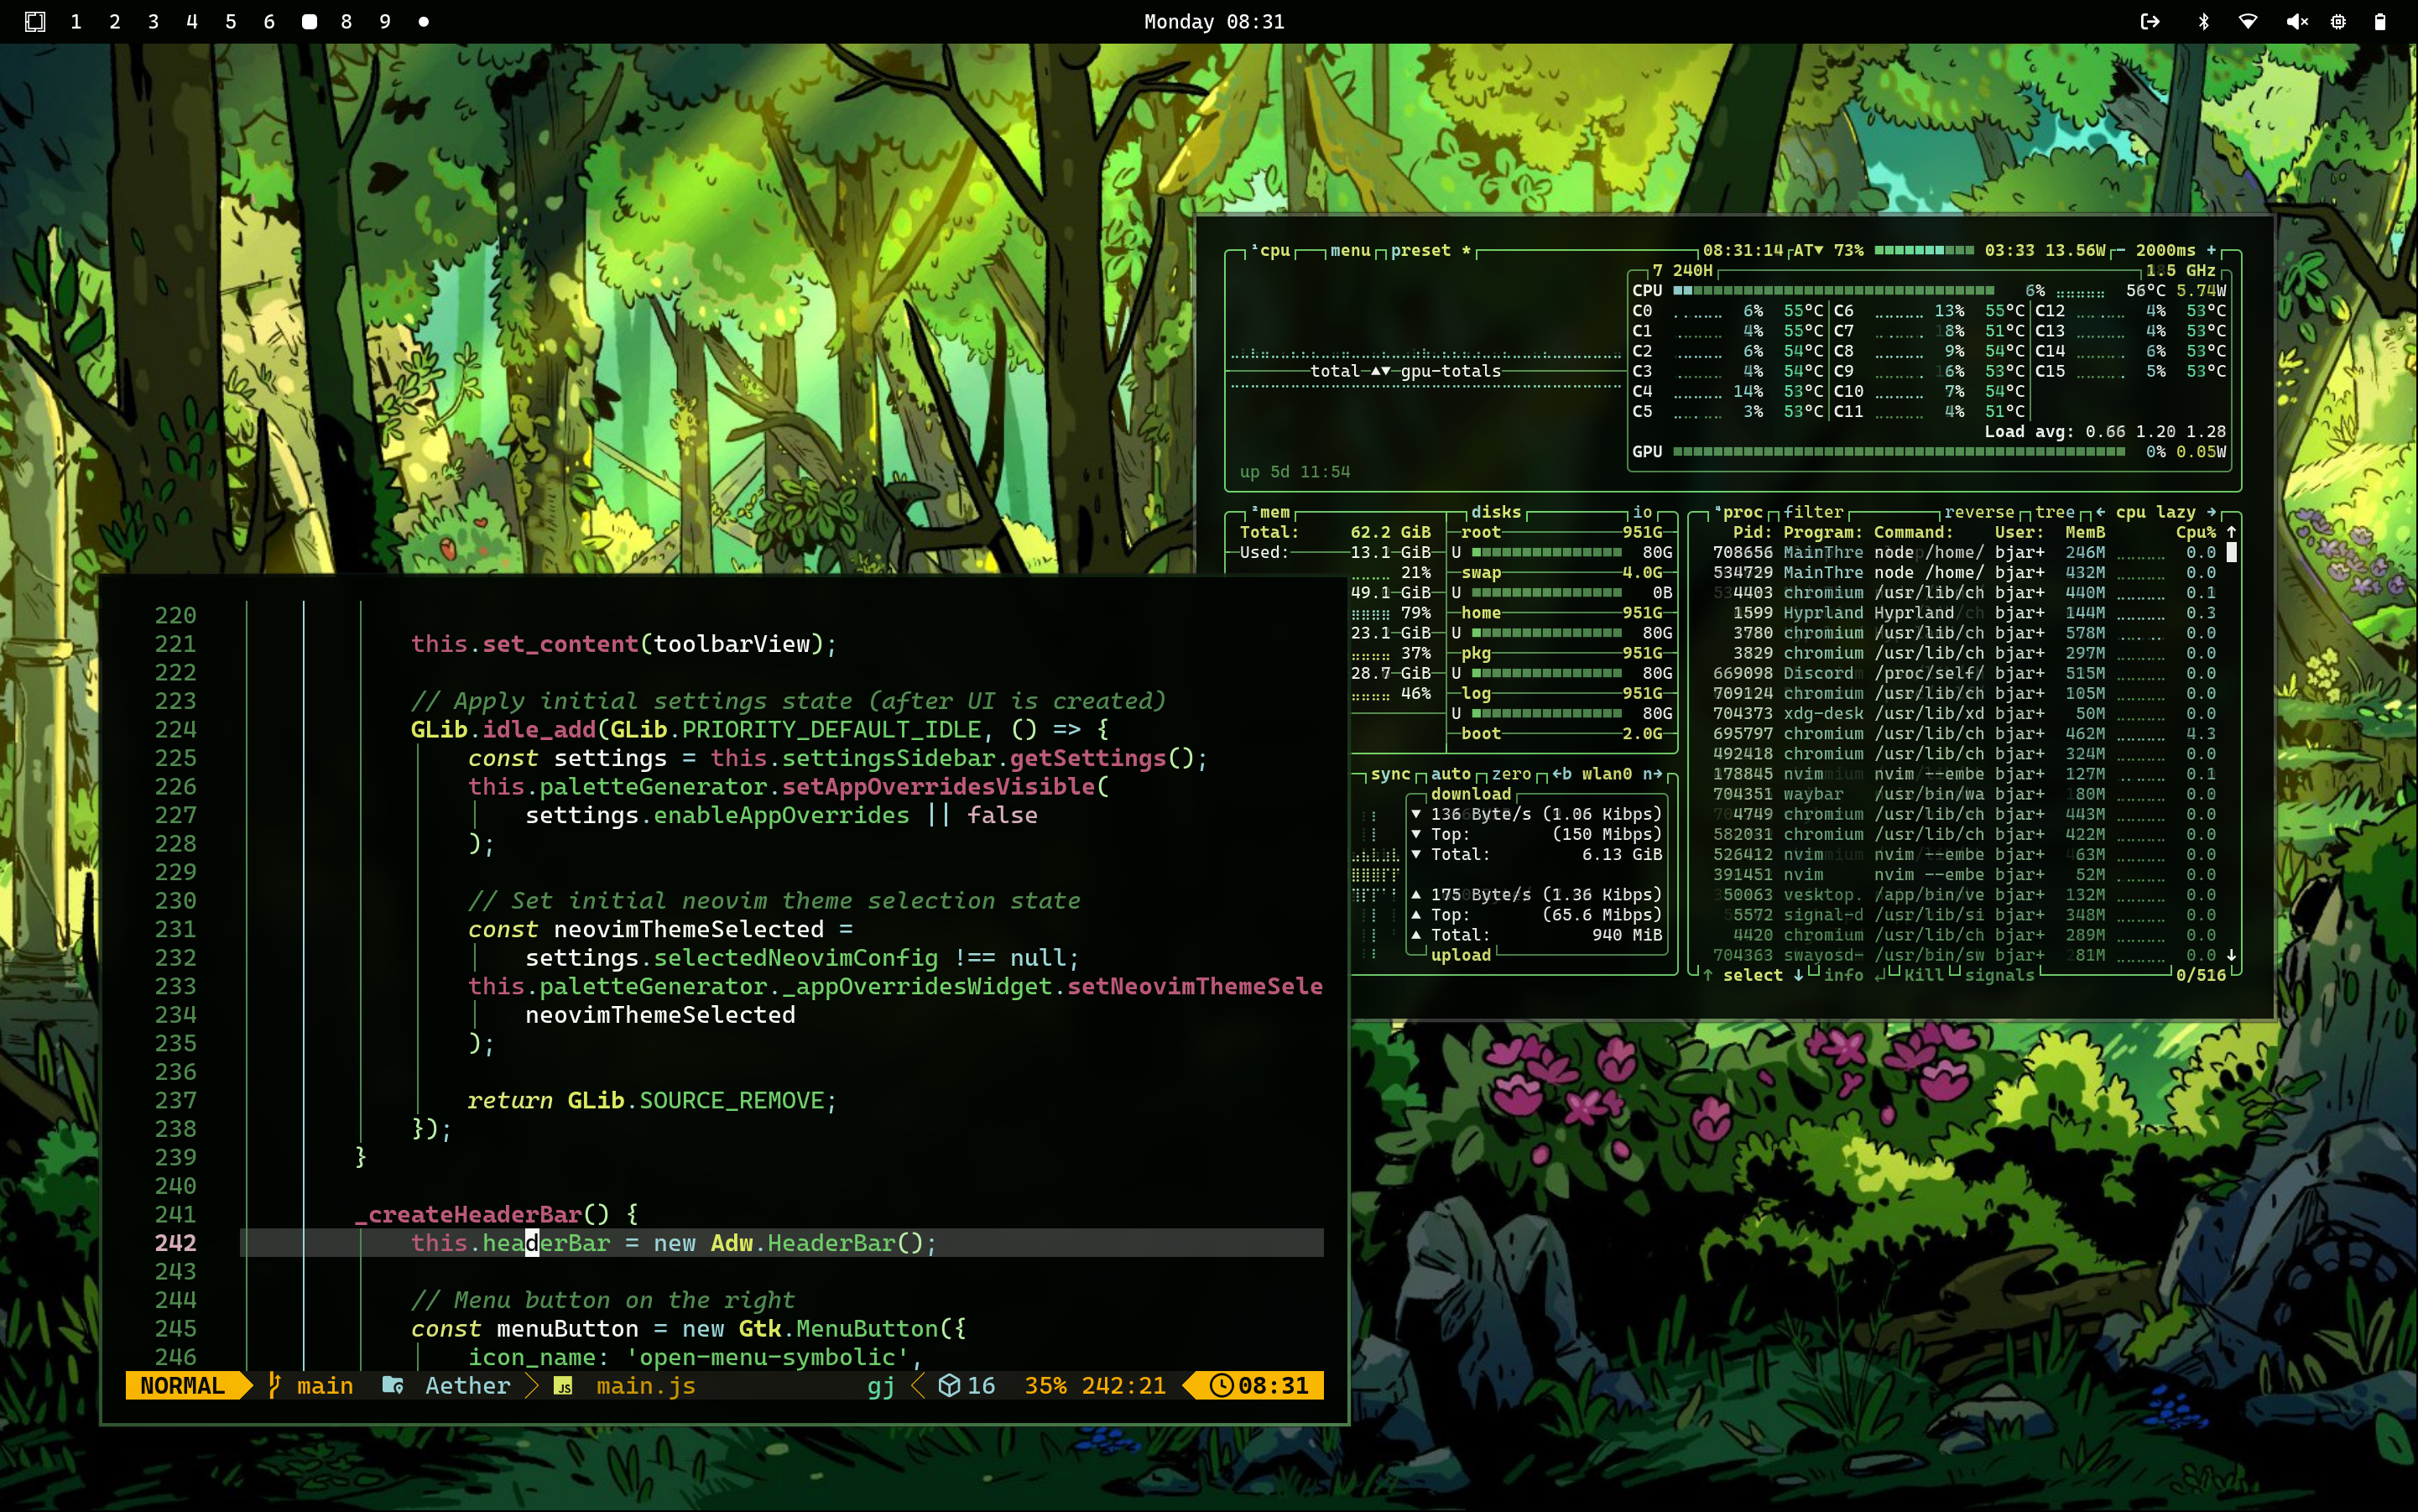The height and width of the screenshot is (1512, 2418).
Task: Click the down arrow after select in btop
Action: [1798, 975]
